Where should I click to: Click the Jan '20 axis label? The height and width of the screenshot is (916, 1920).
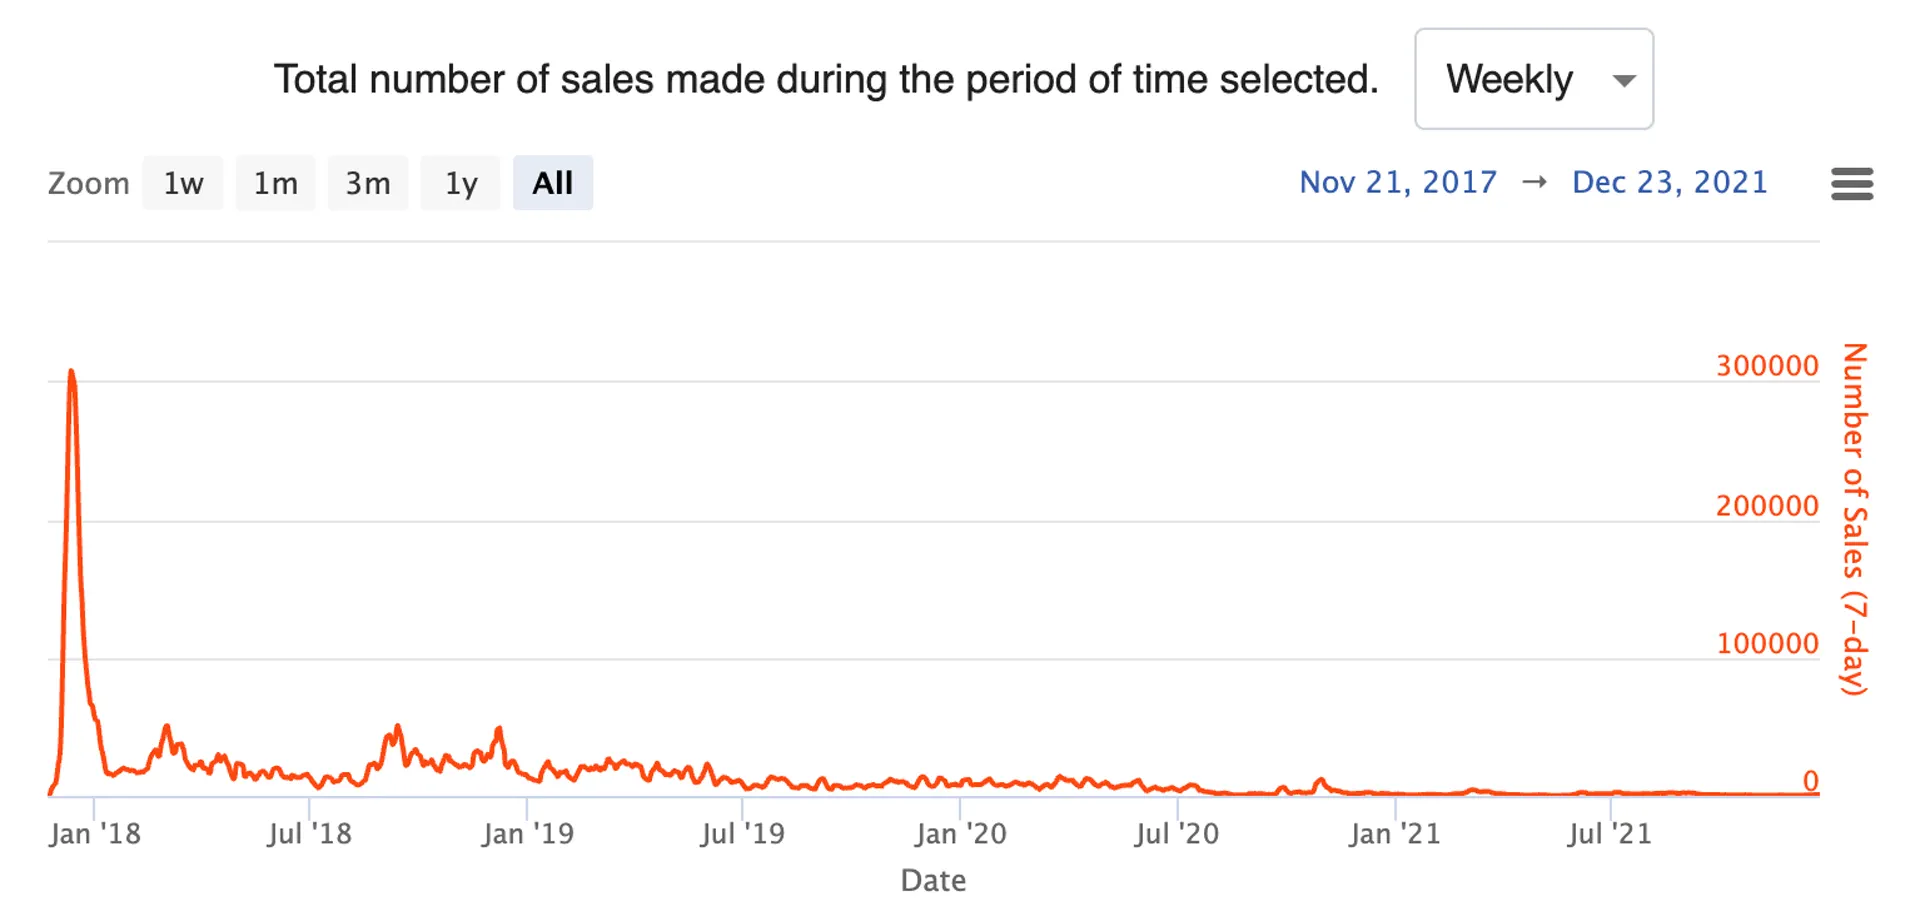pyautogui.click(x=960, y=834)
